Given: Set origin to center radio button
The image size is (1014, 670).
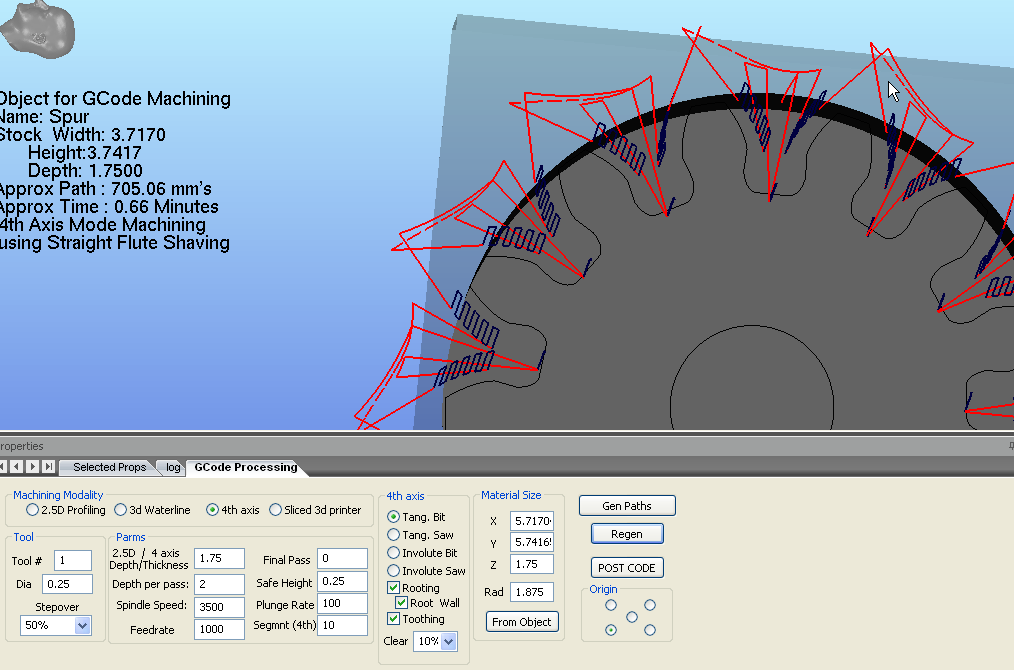Looking at the screenshot, I should pos(631,617).
